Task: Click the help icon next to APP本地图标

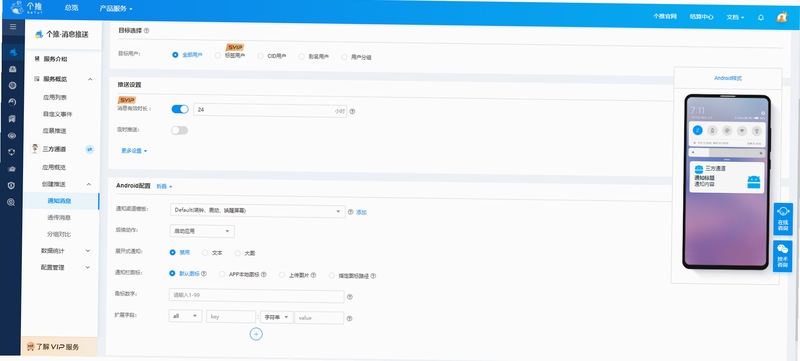Action: click(x=264, y=275)
